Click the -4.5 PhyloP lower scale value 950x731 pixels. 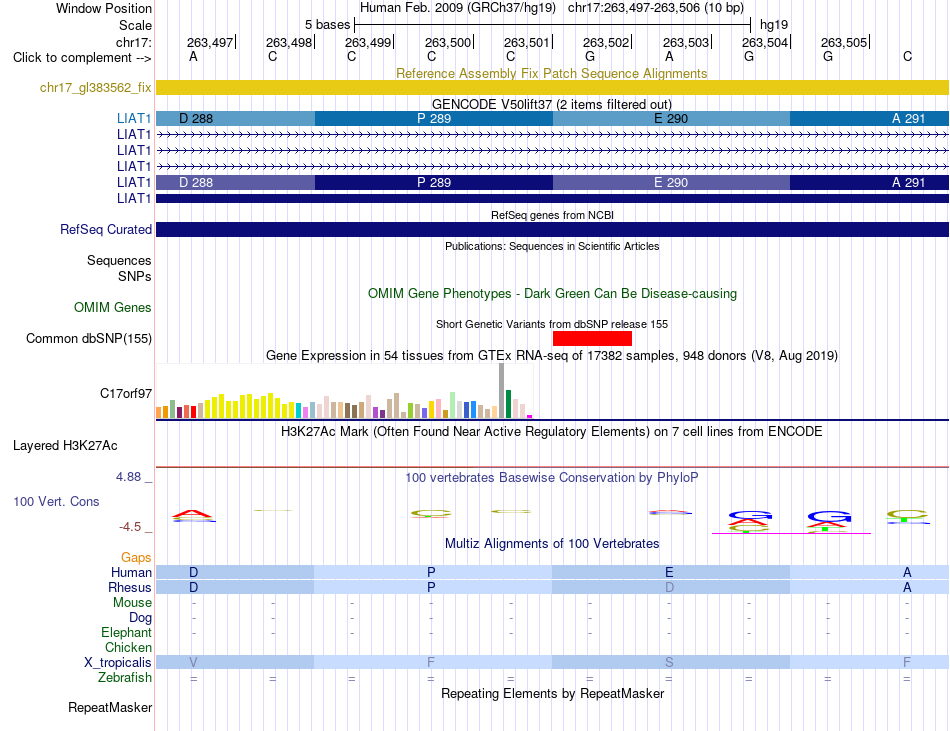tap(130, 527)
